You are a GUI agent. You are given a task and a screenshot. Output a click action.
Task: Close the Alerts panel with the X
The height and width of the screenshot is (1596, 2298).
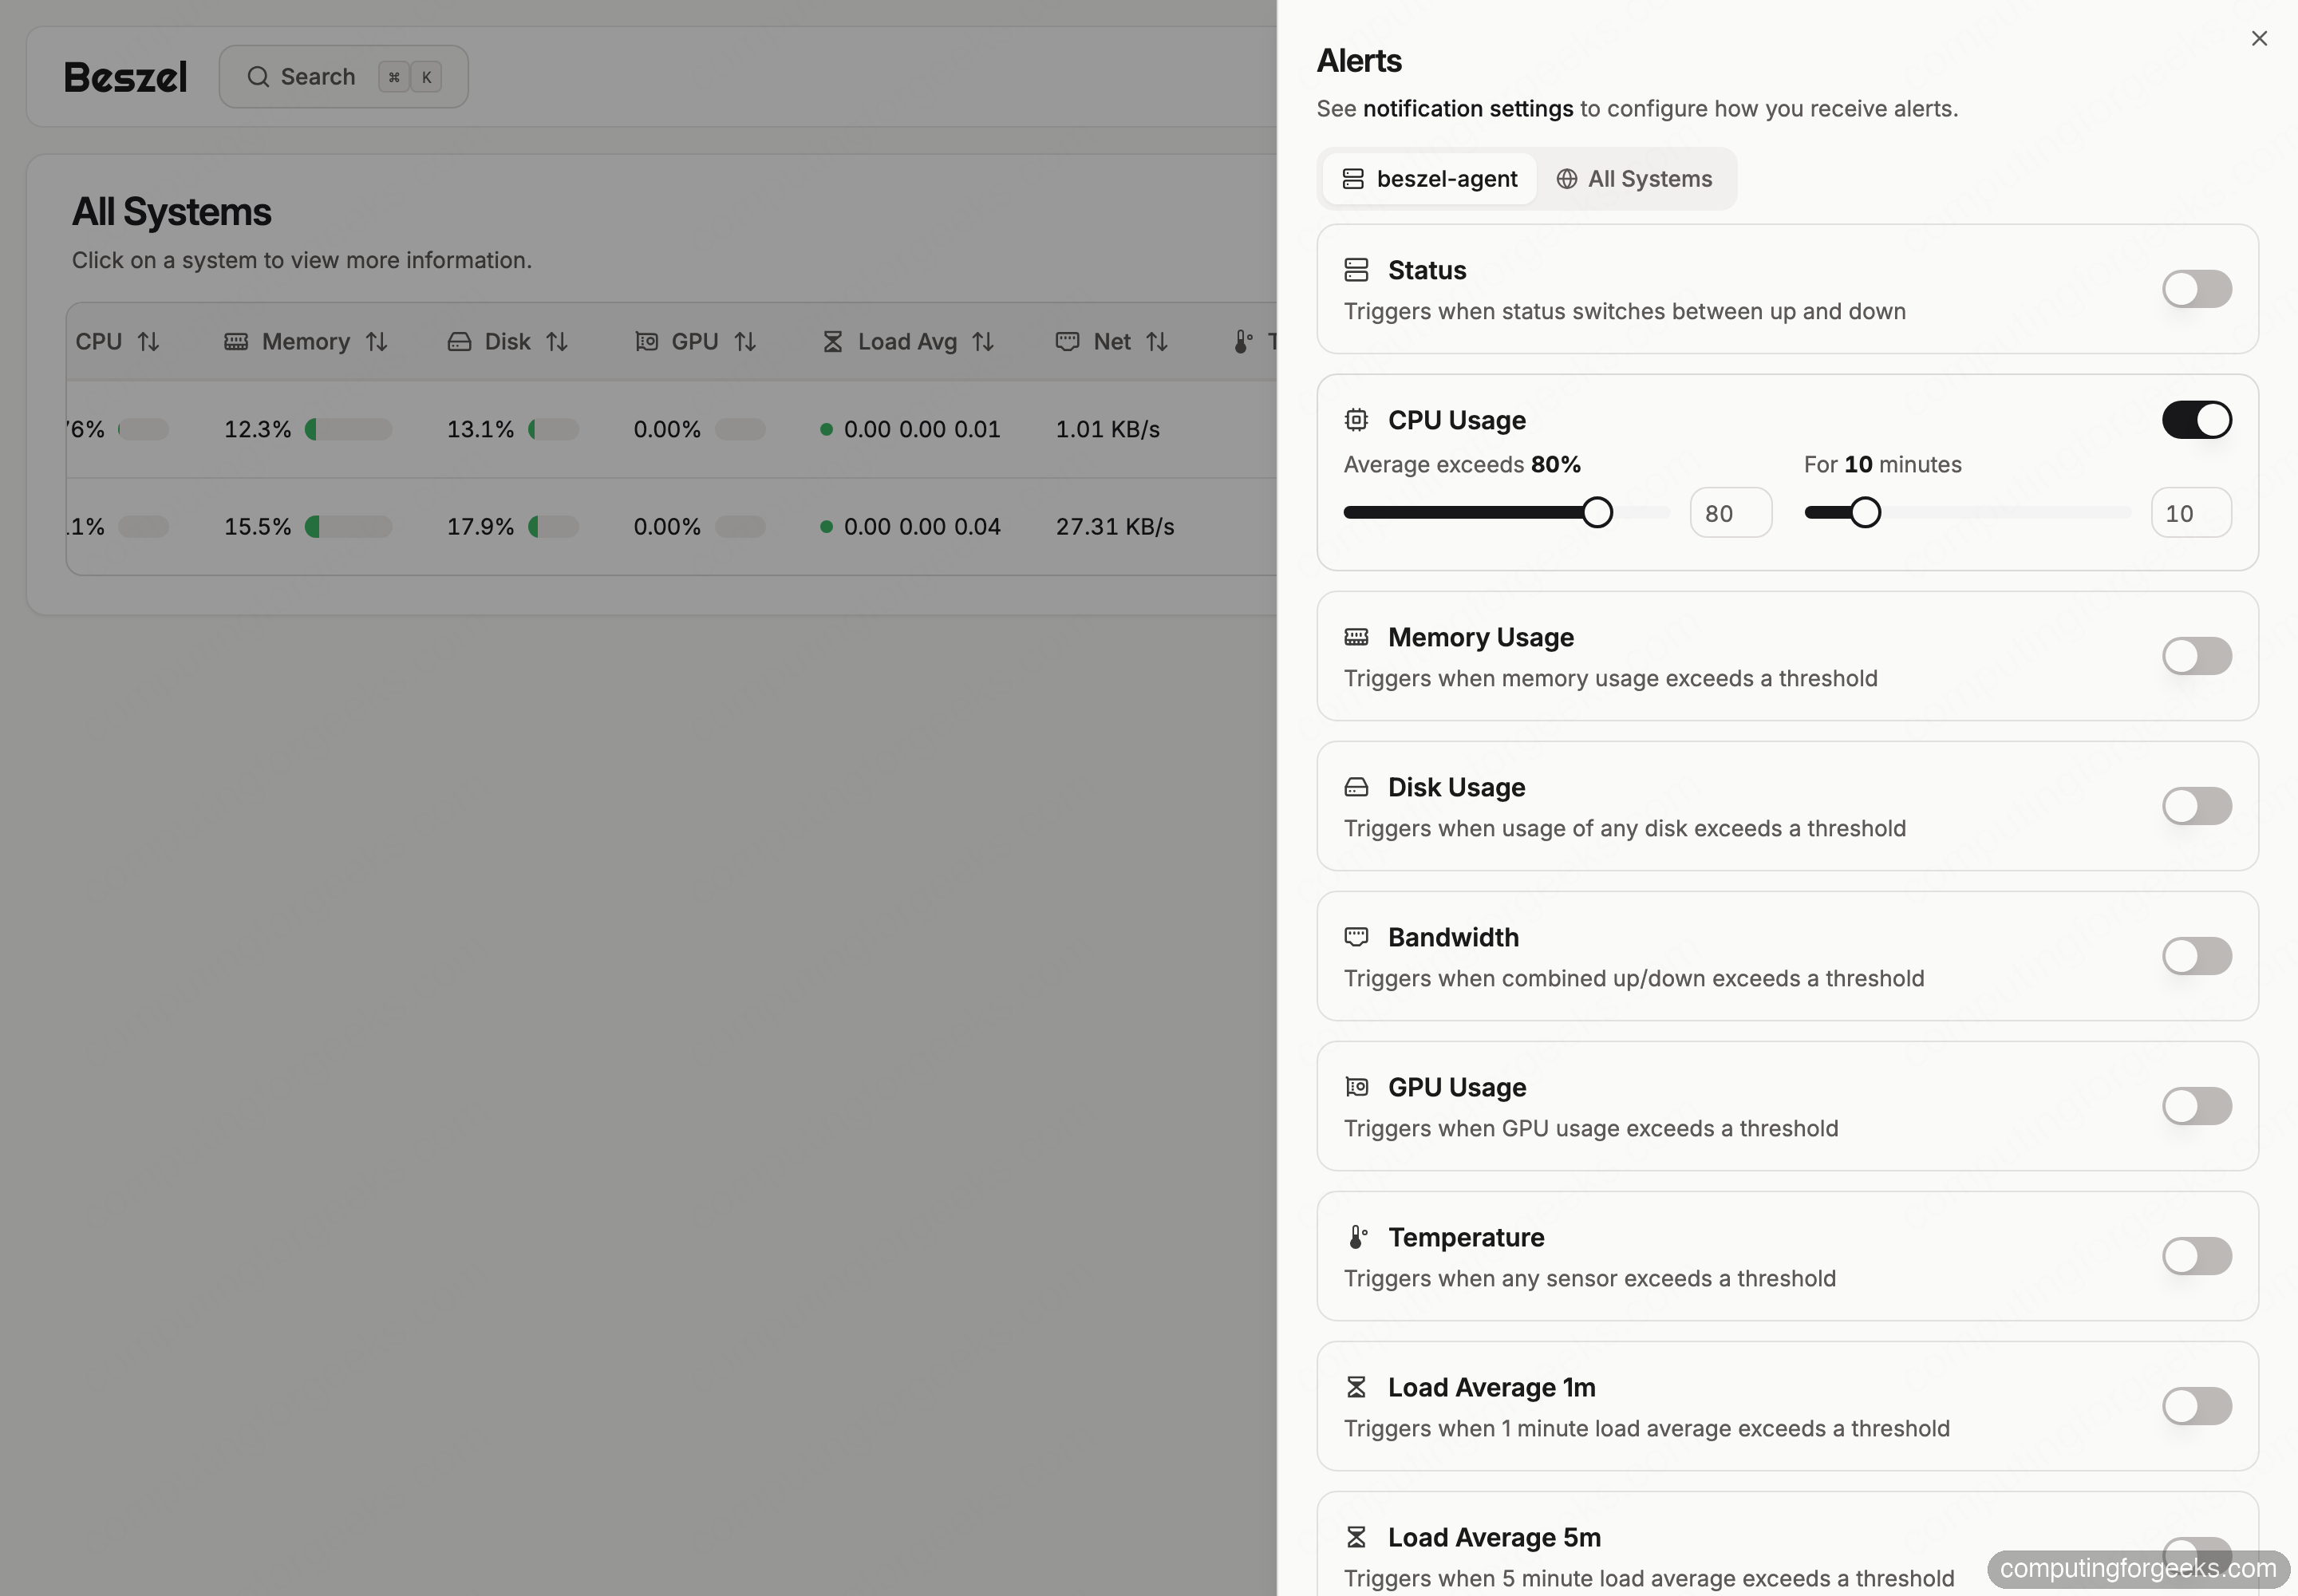2259,38
